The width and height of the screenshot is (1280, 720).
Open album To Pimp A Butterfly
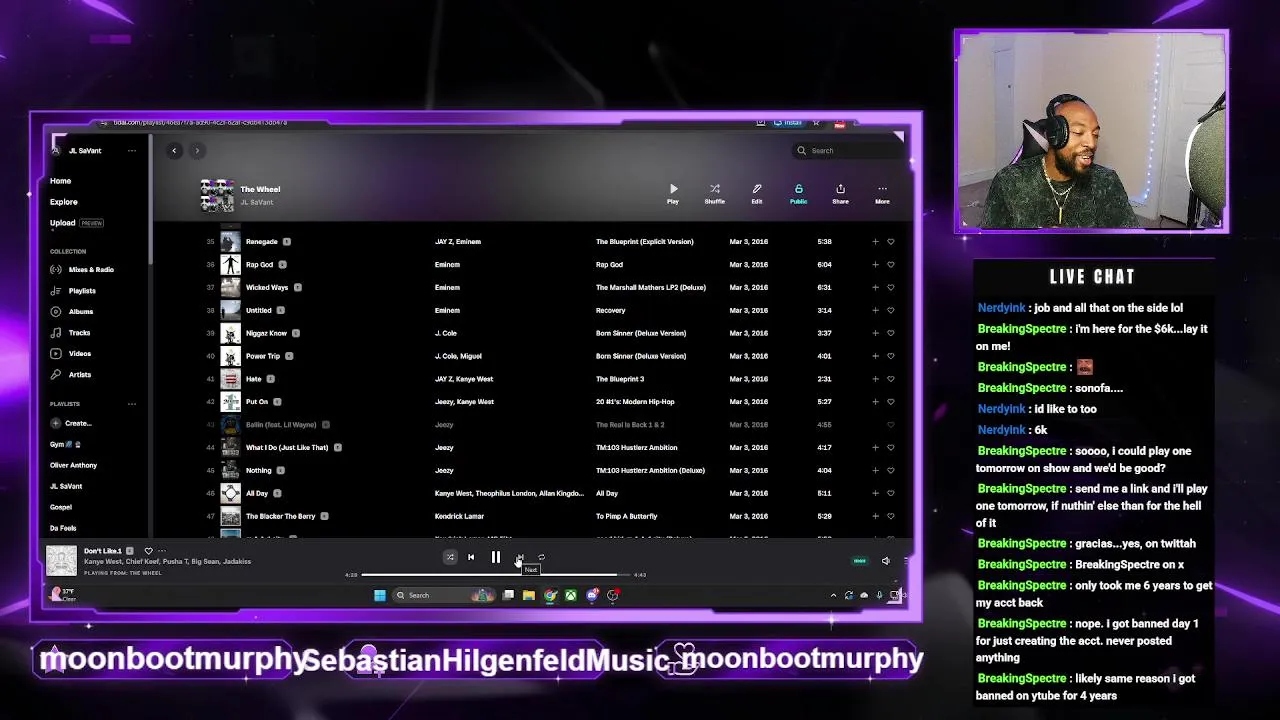[627, 517]
